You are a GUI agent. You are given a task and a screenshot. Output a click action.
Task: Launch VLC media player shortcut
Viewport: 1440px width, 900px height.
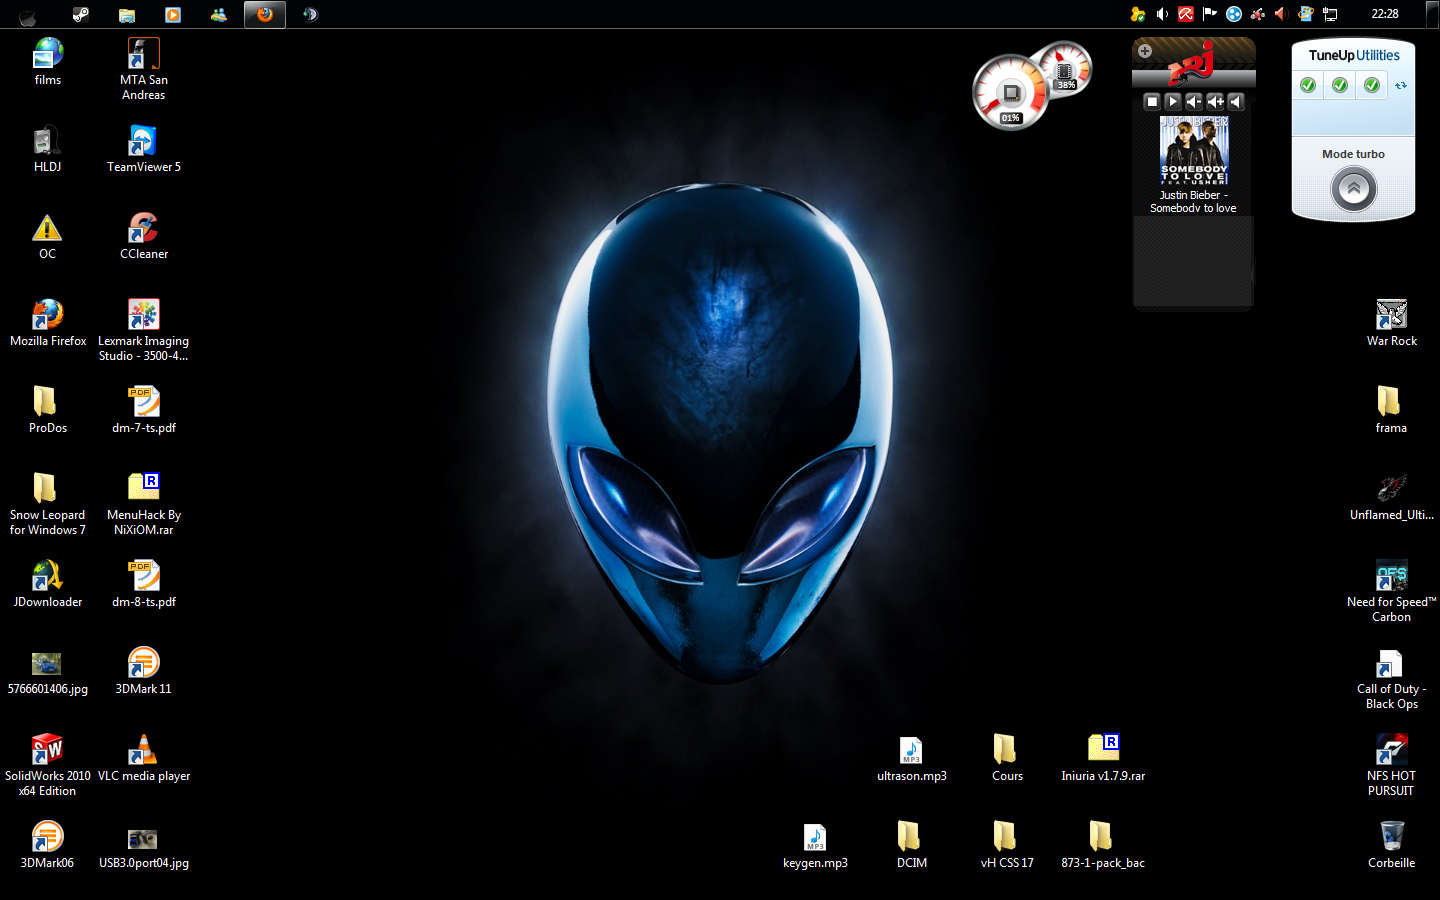tap(143, 750)
